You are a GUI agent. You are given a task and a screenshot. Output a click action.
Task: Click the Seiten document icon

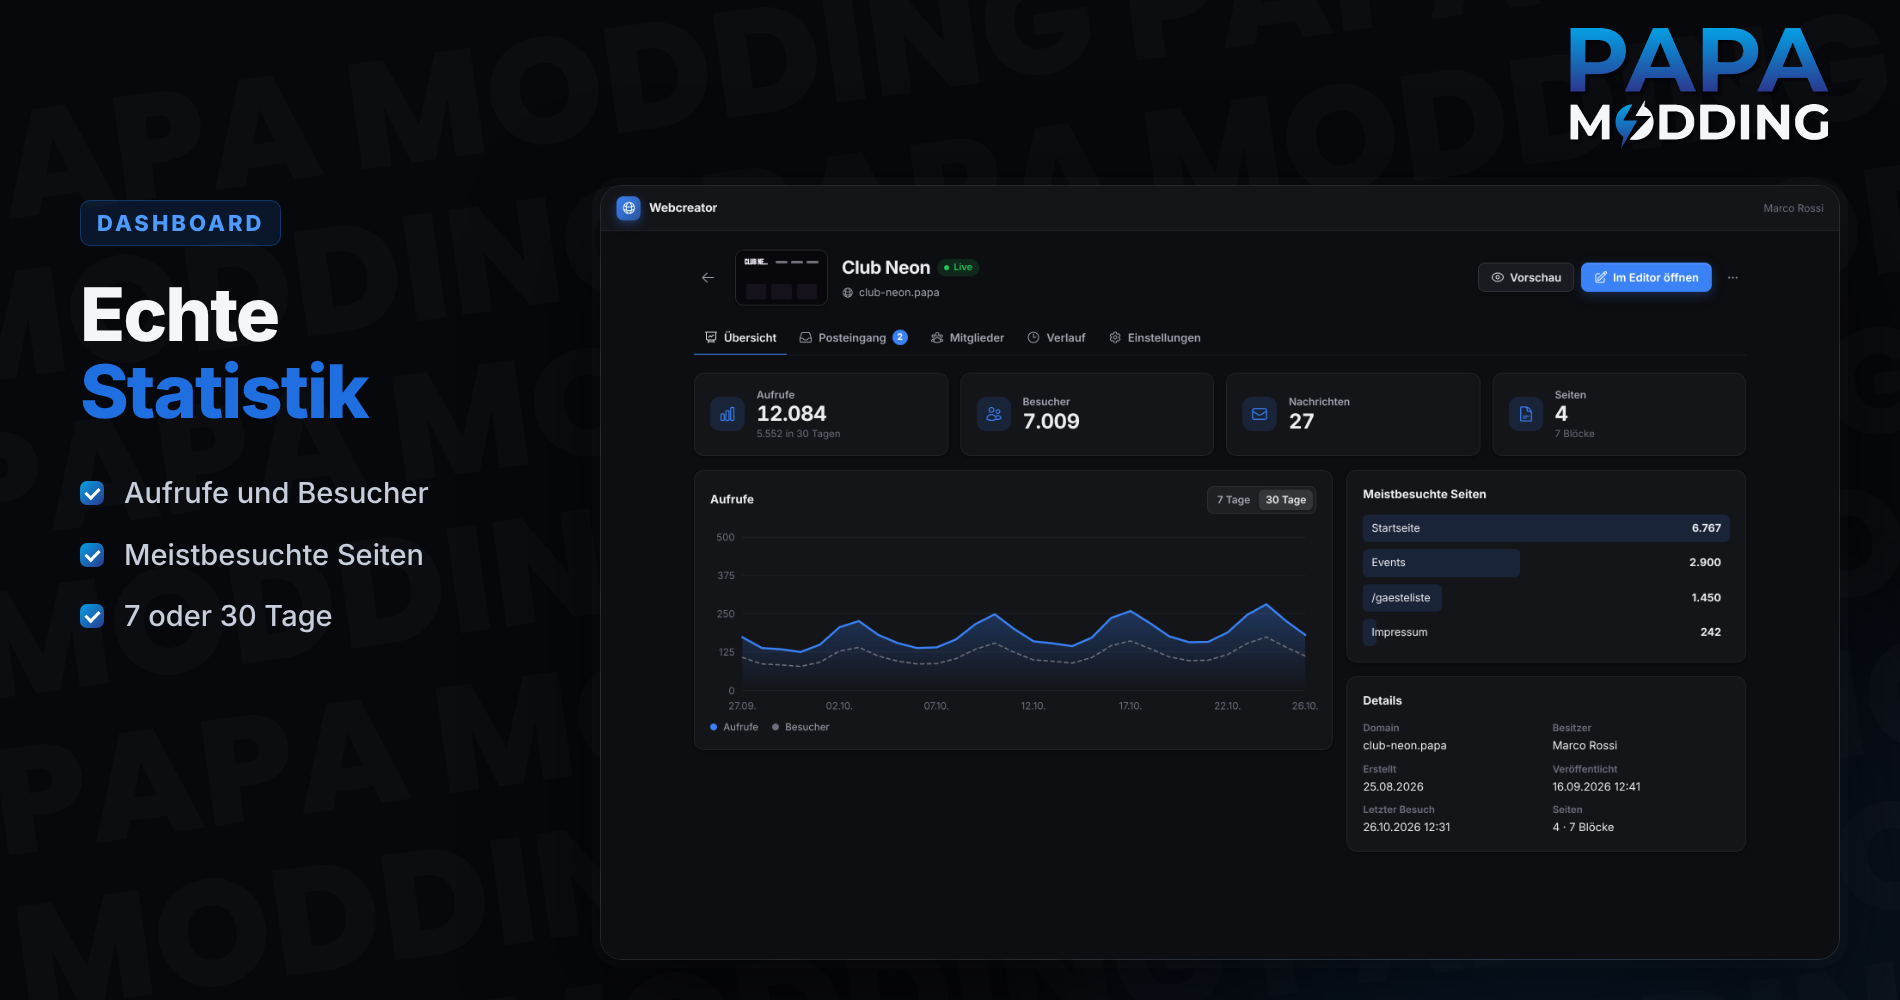[1526, 414]
